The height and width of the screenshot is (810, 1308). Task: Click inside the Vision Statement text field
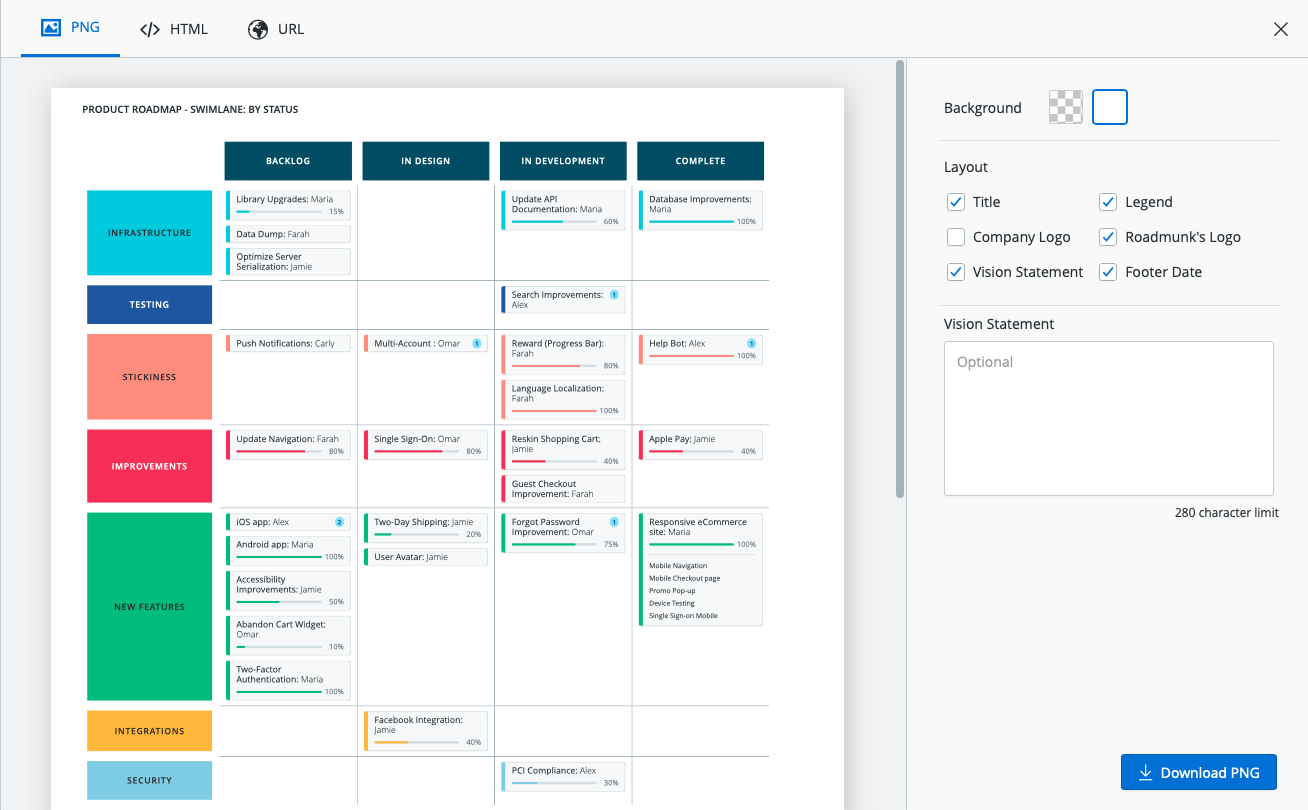click(x=1108, y=418)
